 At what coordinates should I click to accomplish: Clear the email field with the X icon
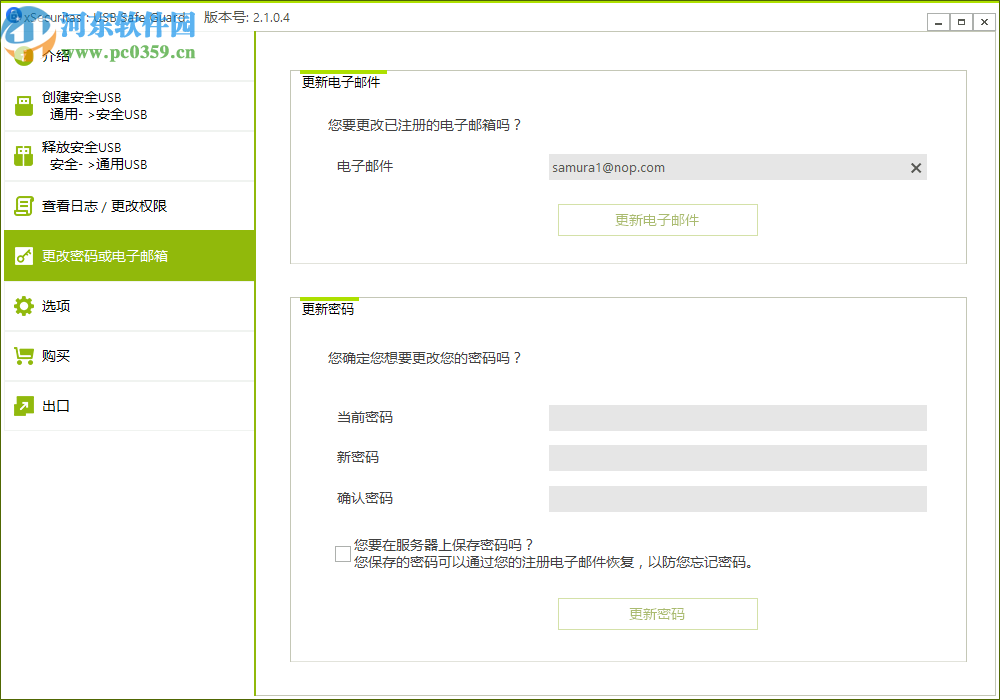(915, 167)
